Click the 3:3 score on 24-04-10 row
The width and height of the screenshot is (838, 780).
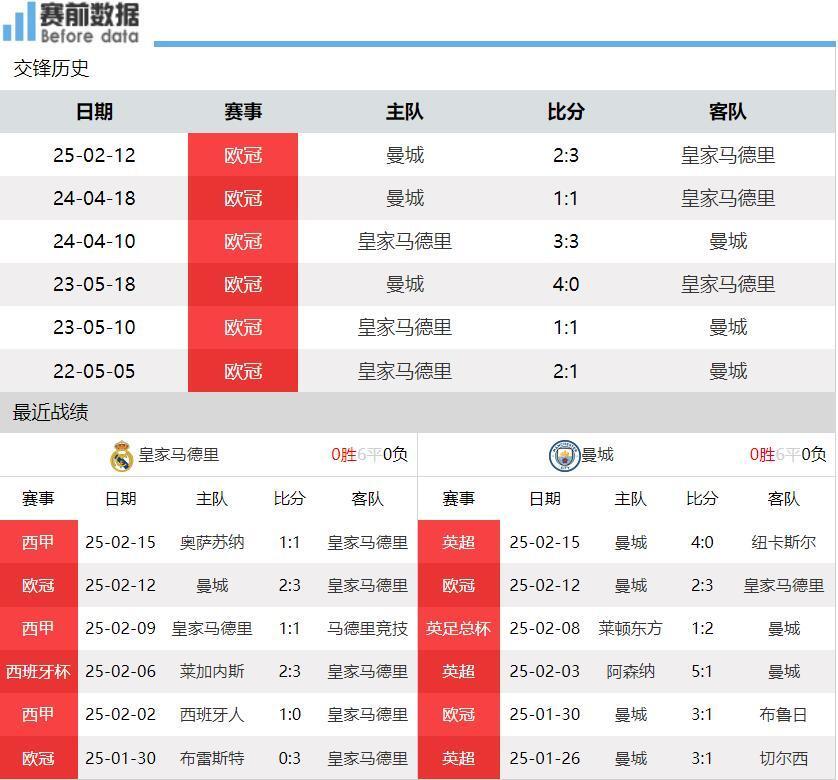[566, 241]
